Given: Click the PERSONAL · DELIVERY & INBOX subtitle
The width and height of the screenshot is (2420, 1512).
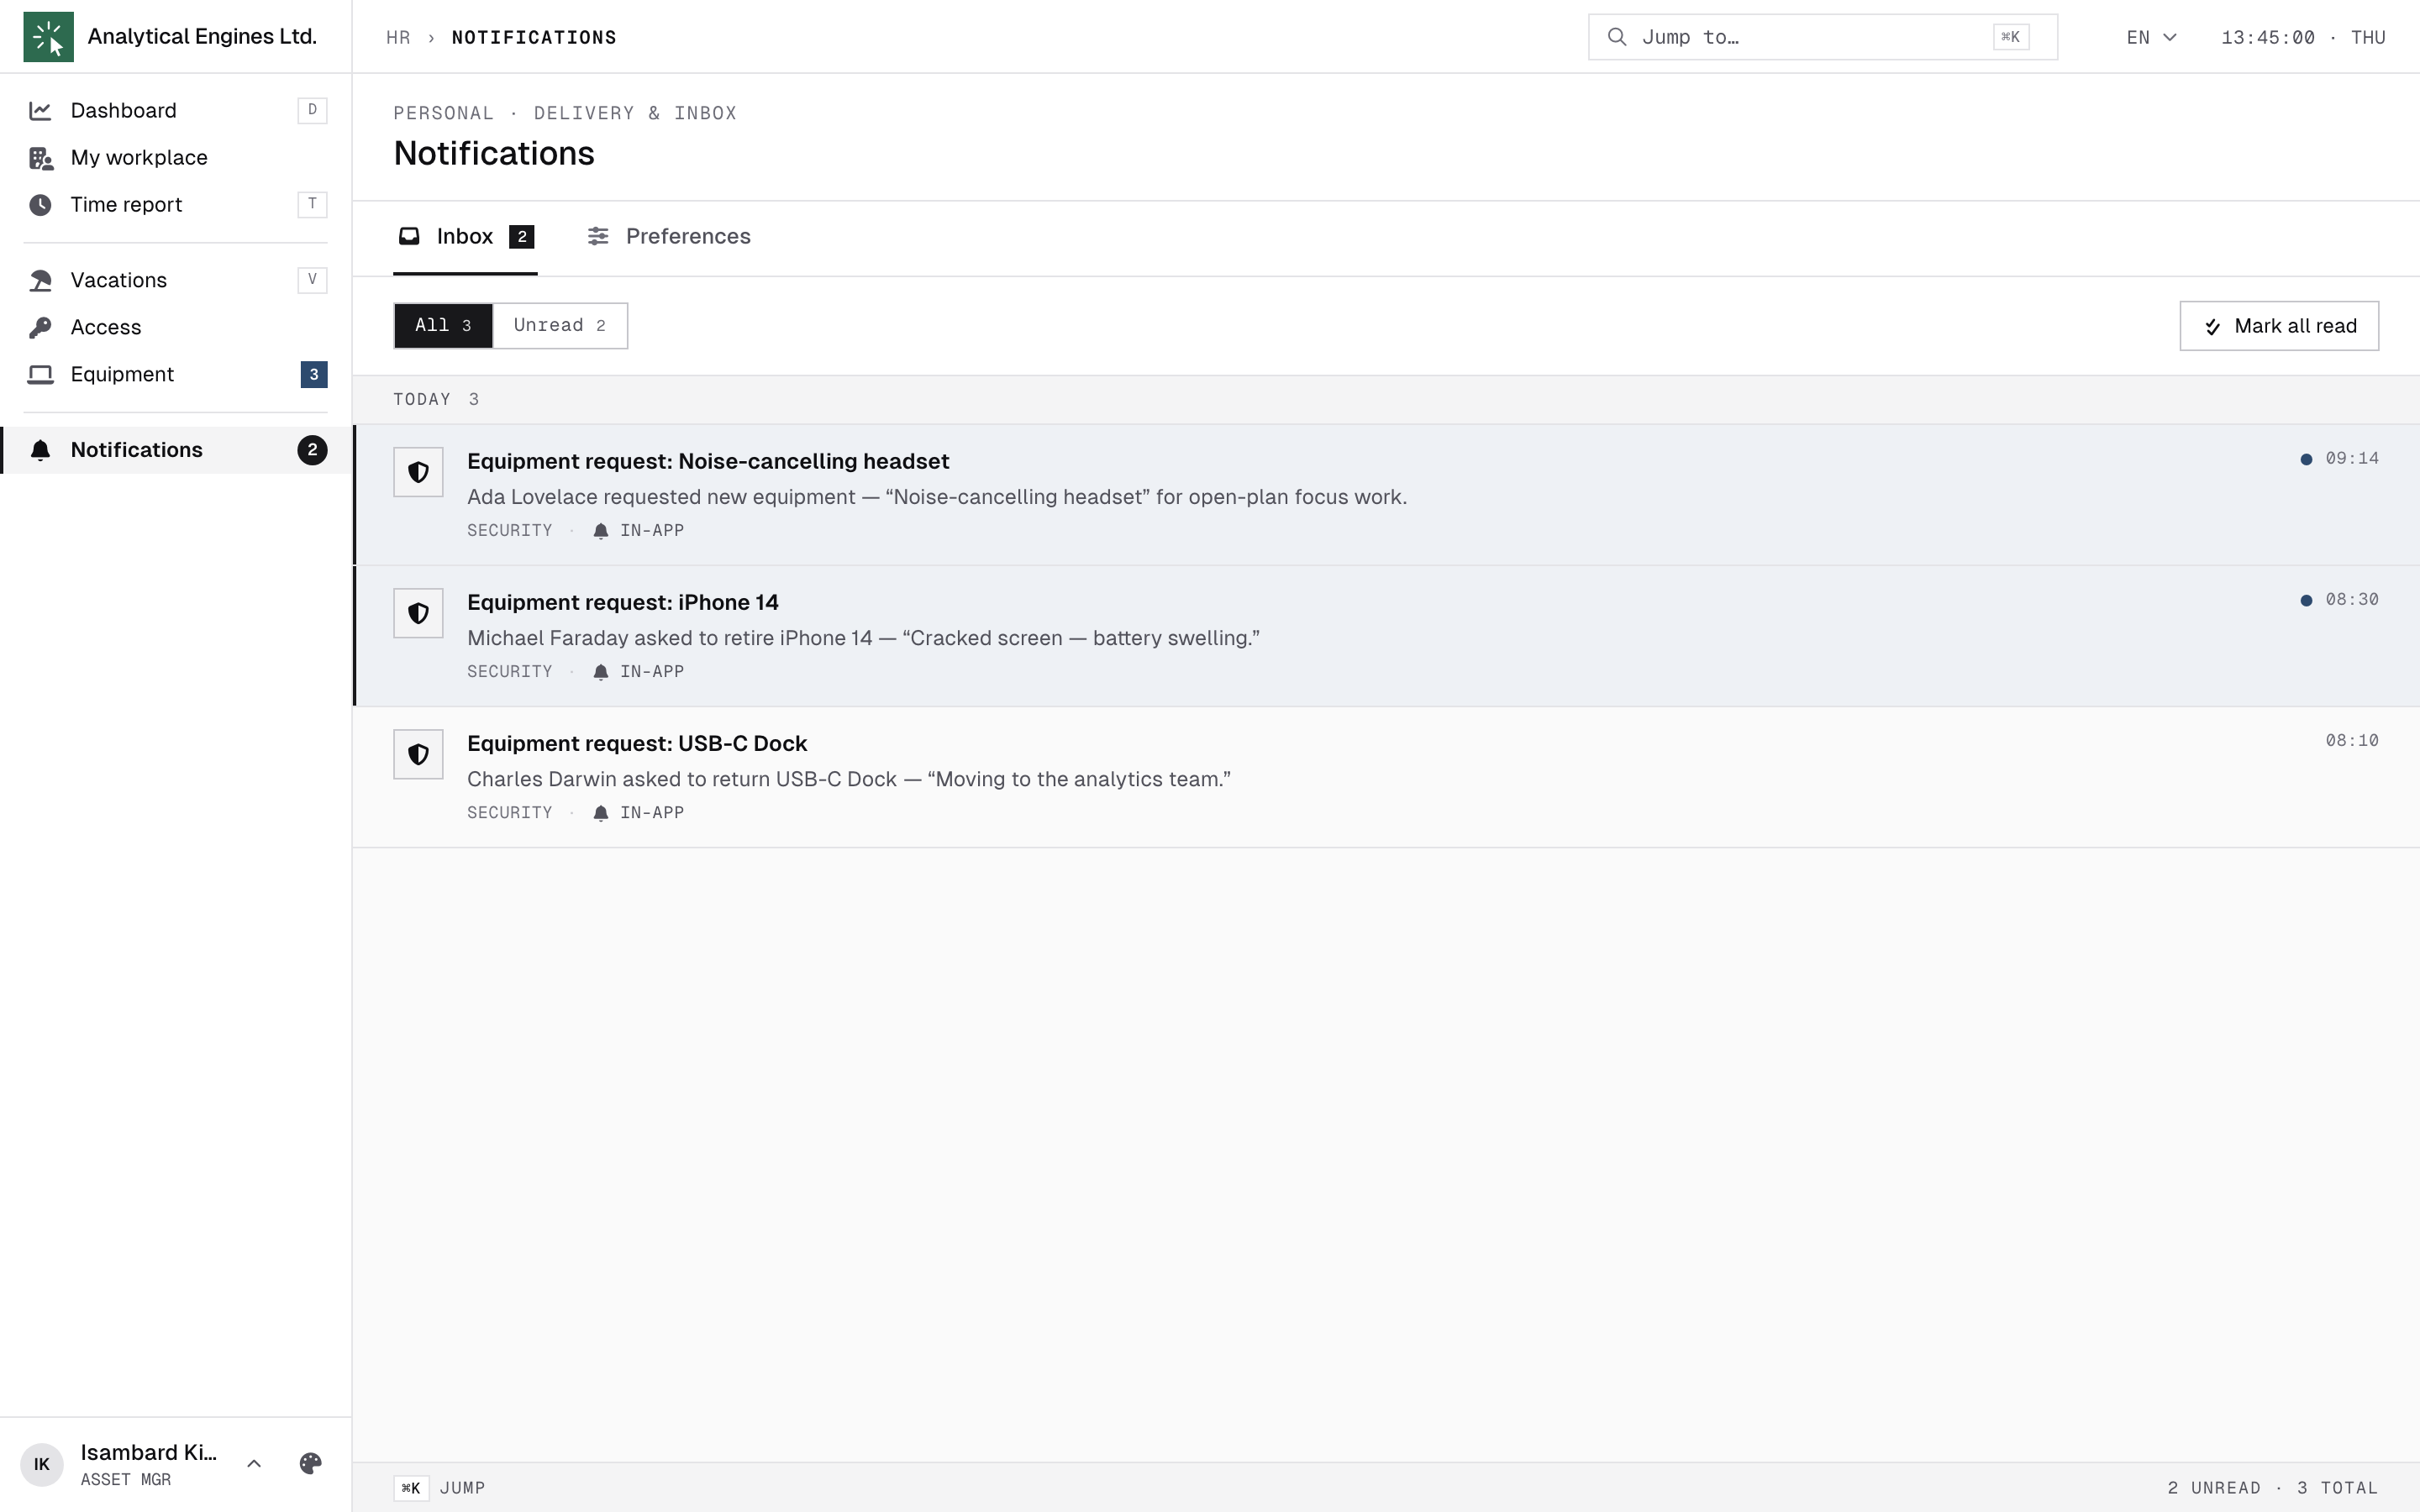Looking at the screenshot, I should tap(565, 113).
